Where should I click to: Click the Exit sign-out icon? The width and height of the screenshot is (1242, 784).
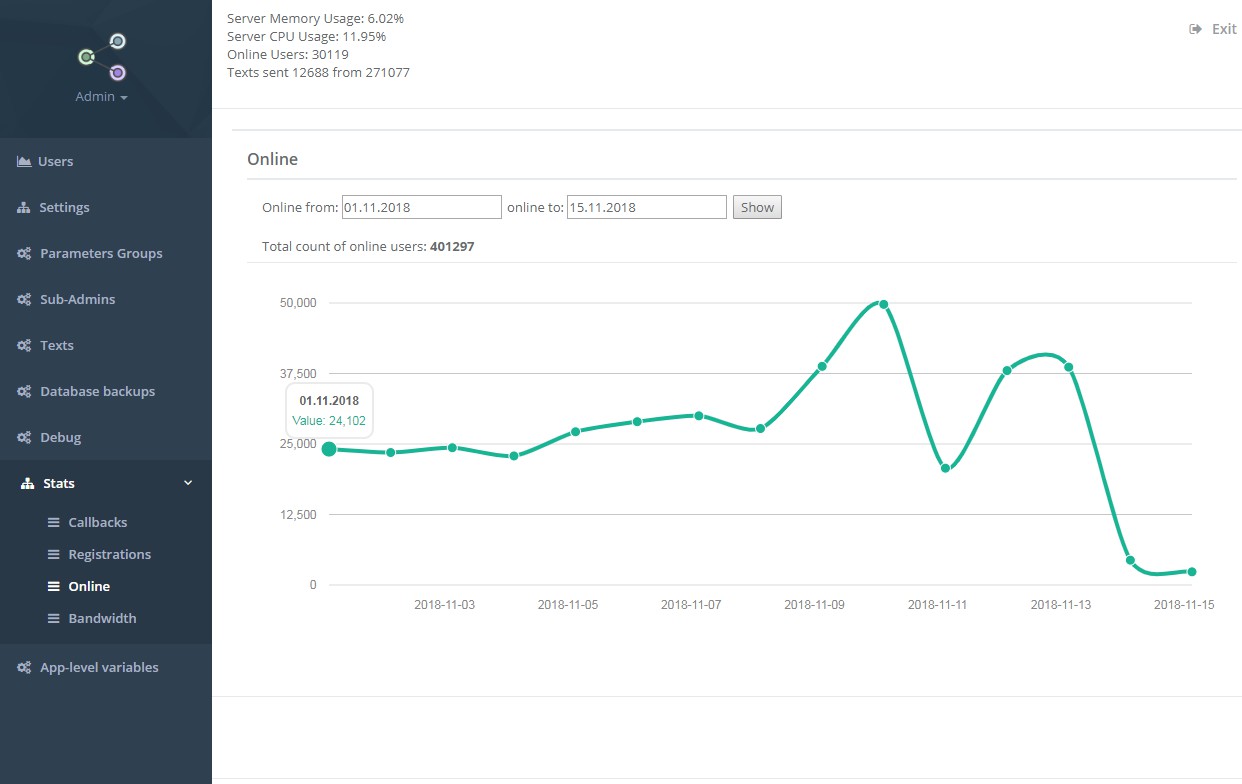click(1195, 29)
